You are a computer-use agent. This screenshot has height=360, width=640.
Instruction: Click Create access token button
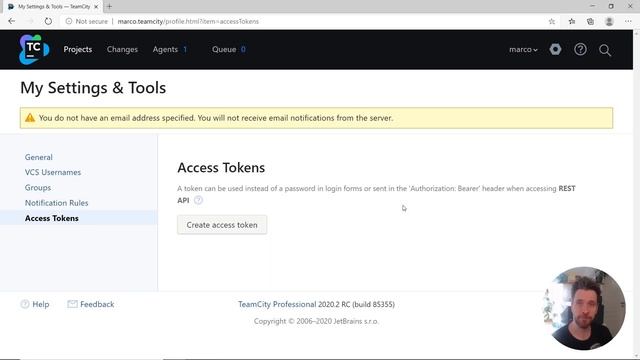[x=222, y=225]
